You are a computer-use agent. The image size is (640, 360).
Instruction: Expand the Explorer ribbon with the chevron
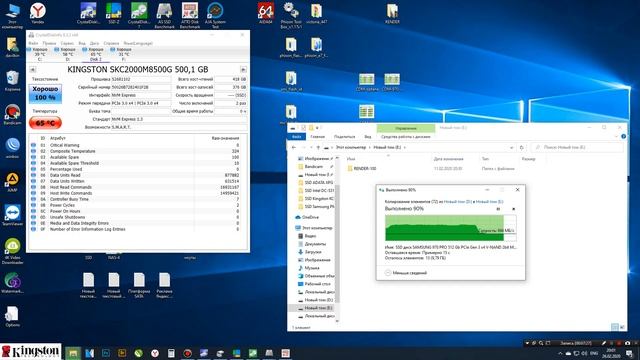pyautogui.click(x=616, y=137)
